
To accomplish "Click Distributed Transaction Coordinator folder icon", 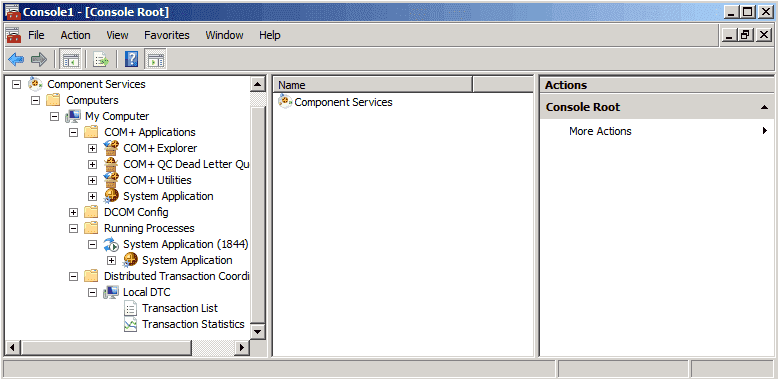I will [x=91, y=276].
